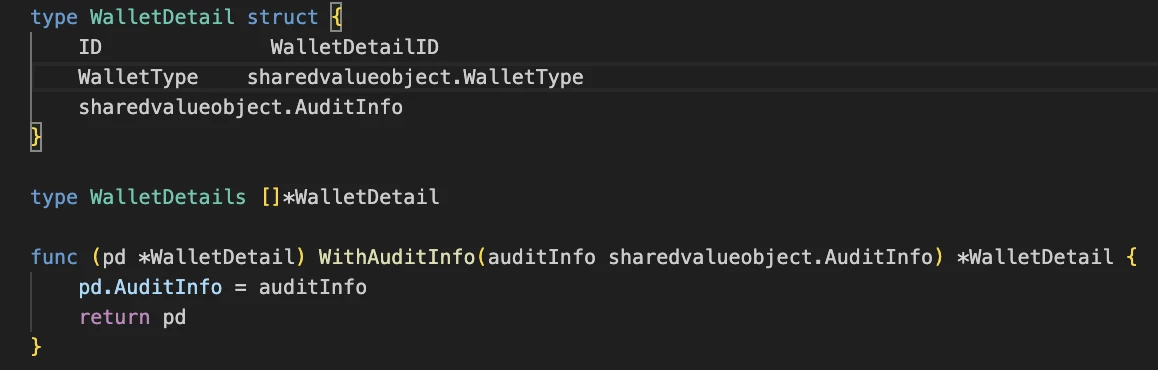Click the WithAuditInfo method name

click(x=397, y=257)
